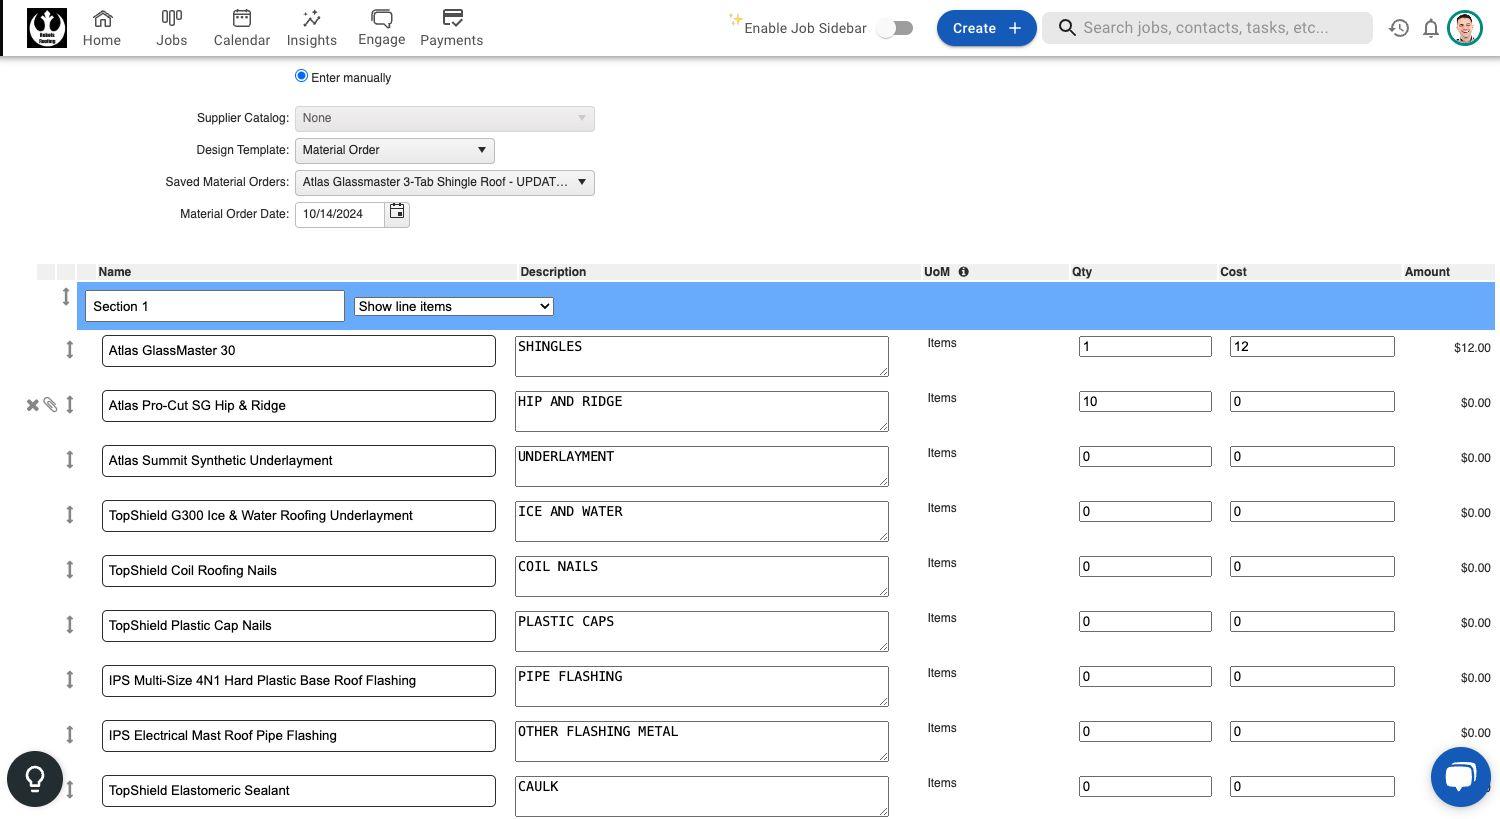1500x819 pixels.
Task: Click the SHINGLES description box
Action: (702, 357)
